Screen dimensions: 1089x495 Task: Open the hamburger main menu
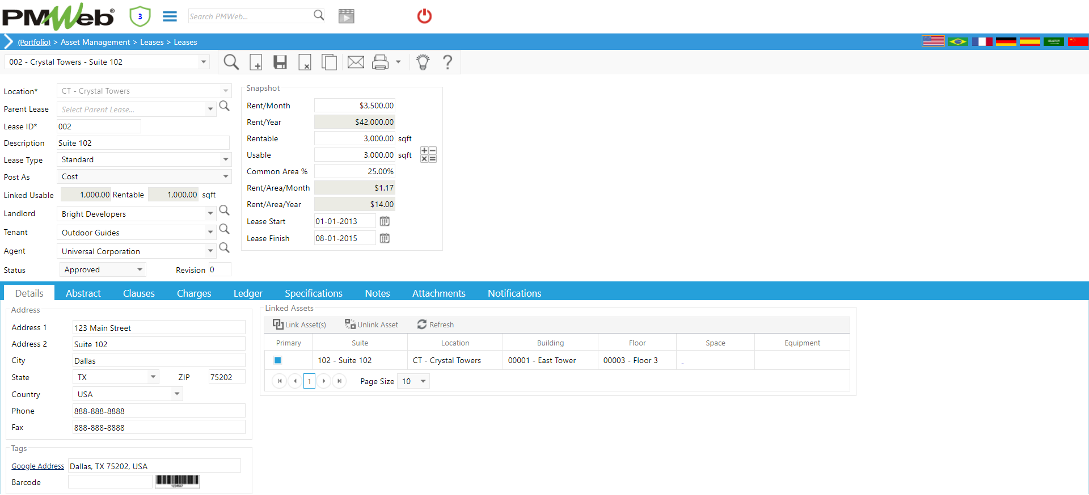point(169,15)
